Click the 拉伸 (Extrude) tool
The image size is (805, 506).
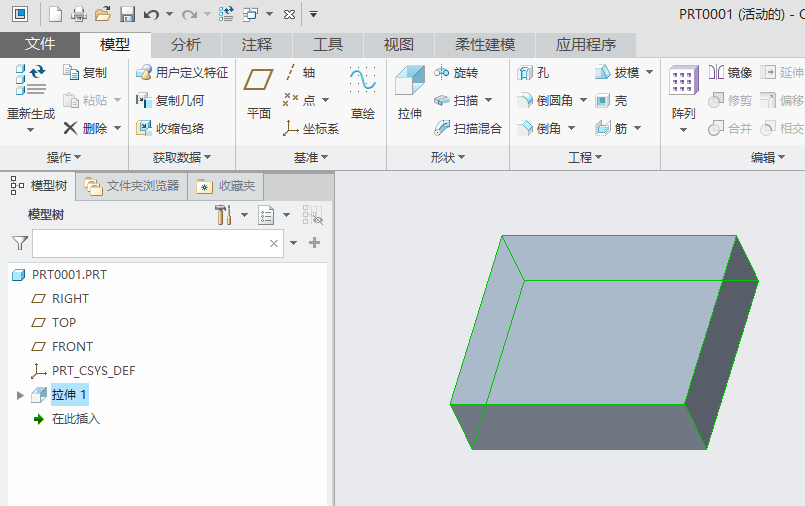click(409, 92)
